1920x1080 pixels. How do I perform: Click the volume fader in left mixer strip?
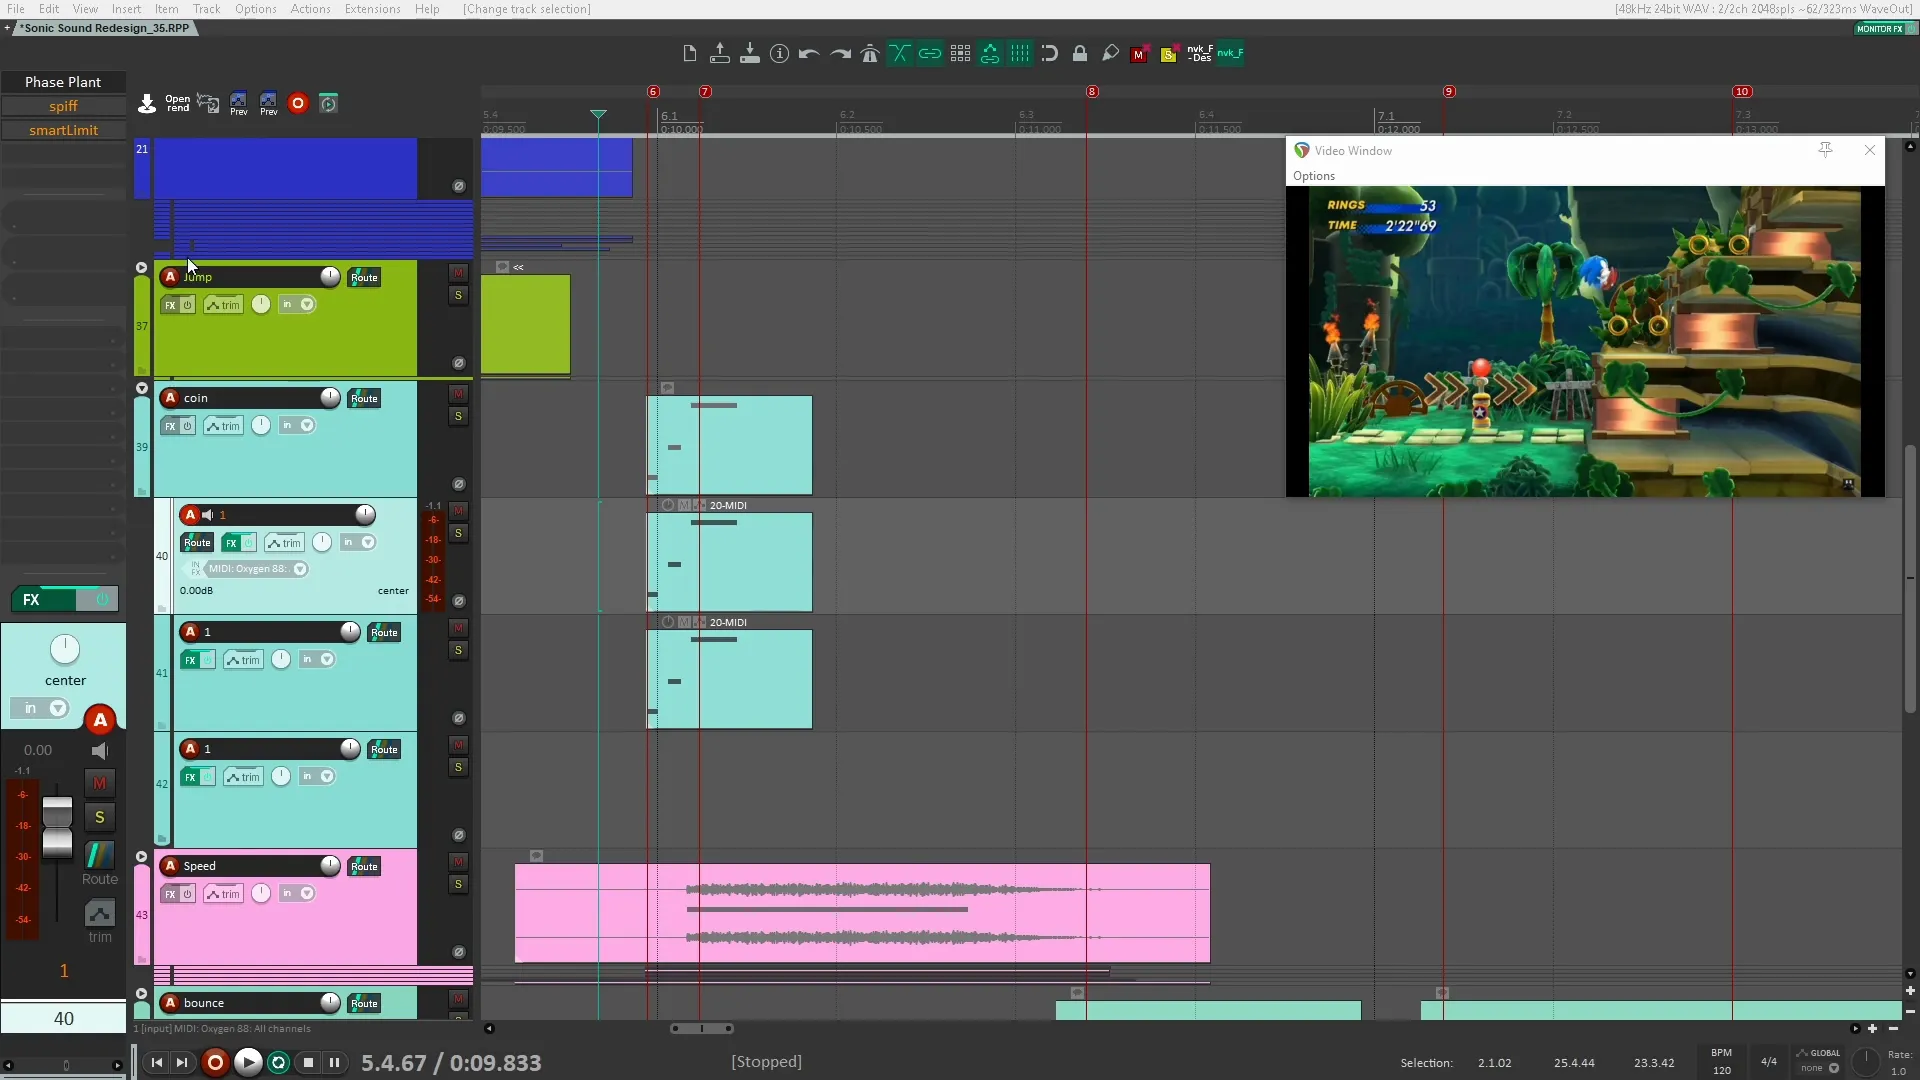click(57, 828)
